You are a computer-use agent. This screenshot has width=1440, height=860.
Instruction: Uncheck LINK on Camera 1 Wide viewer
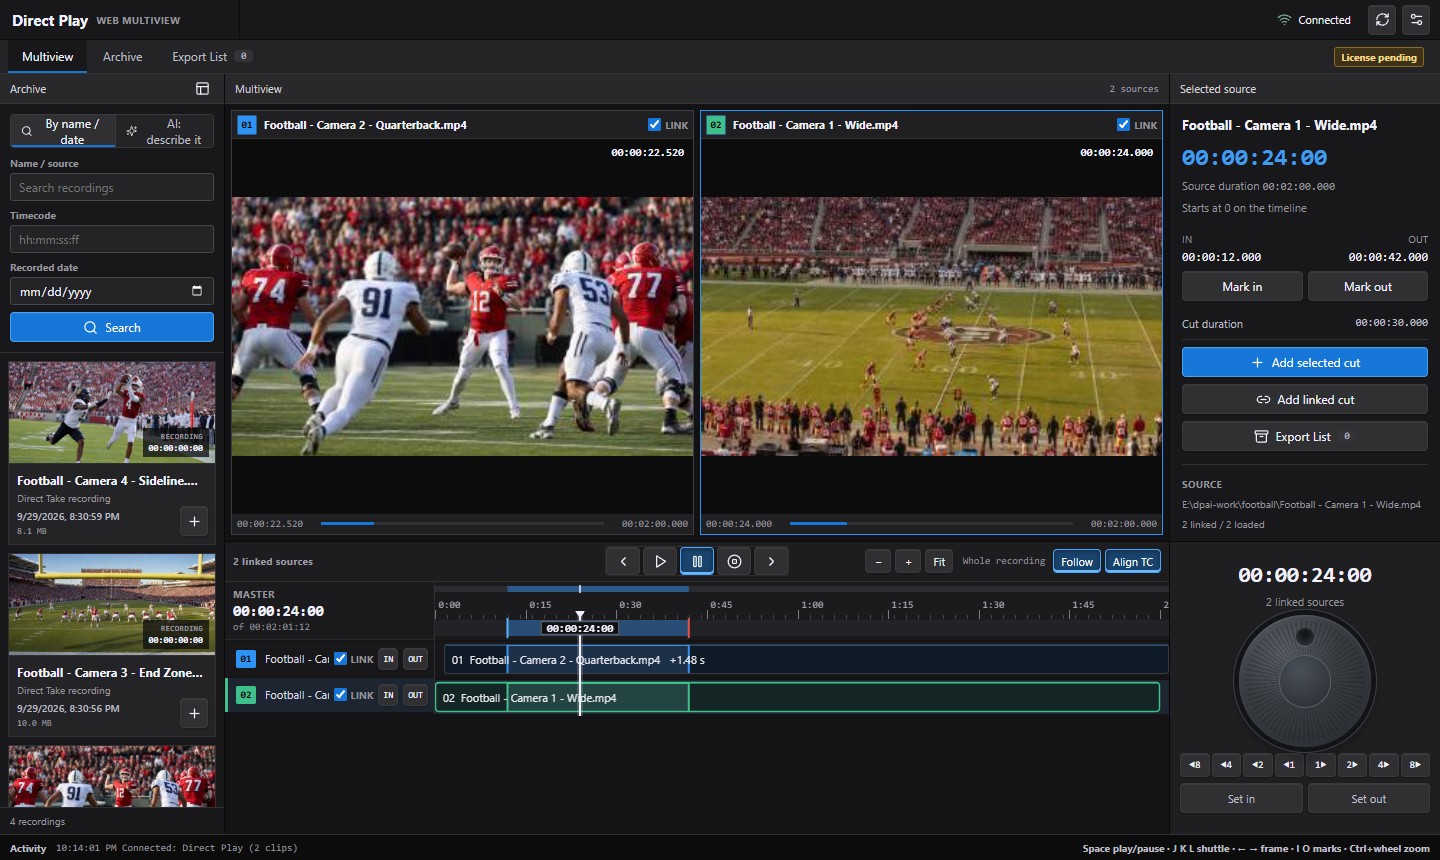(1123, 125)
